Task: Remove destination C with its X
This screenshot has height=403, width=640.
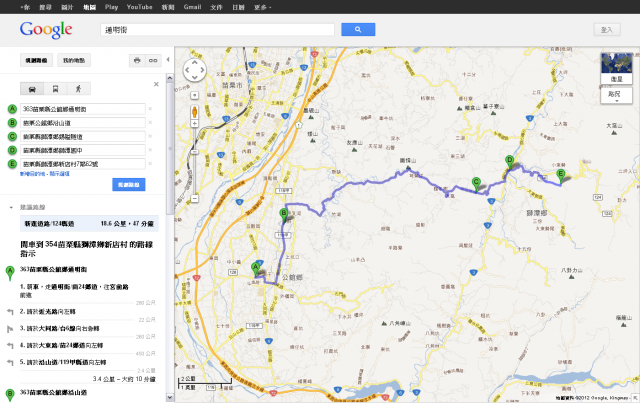Action: tap(150, 136)
